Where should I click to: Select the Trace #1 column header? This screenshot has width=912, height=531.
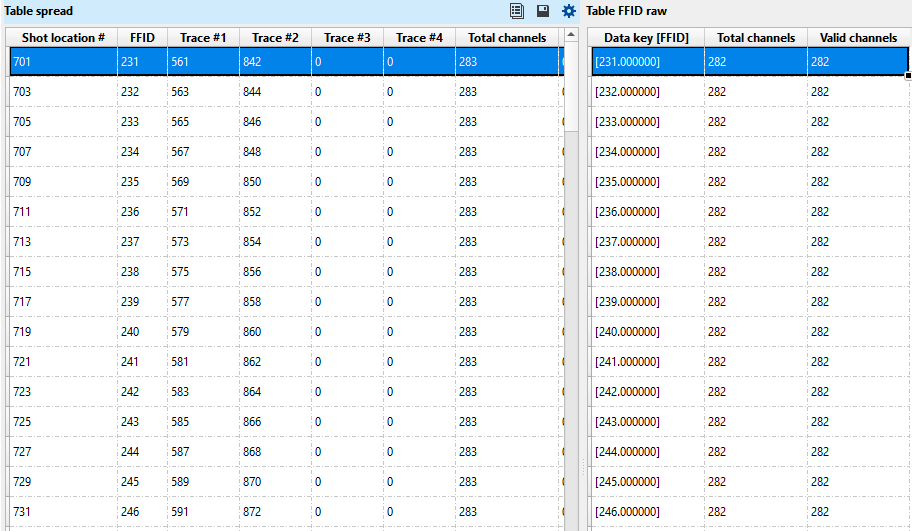click(x=203, y=38)
